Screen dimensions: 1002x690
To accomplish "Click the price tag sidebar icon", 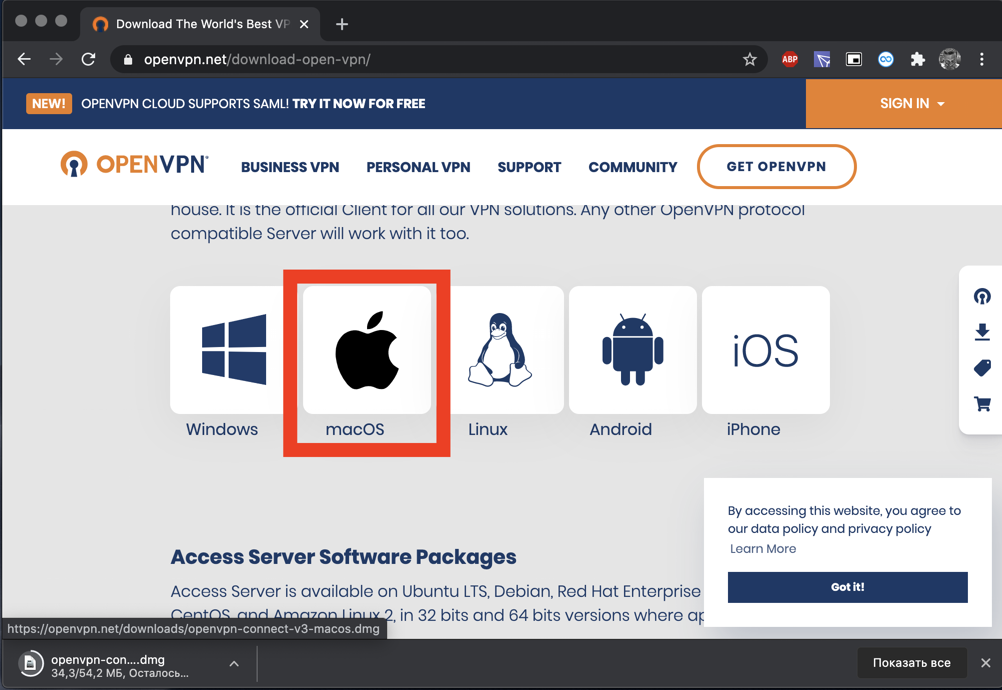I will point(982,368).
